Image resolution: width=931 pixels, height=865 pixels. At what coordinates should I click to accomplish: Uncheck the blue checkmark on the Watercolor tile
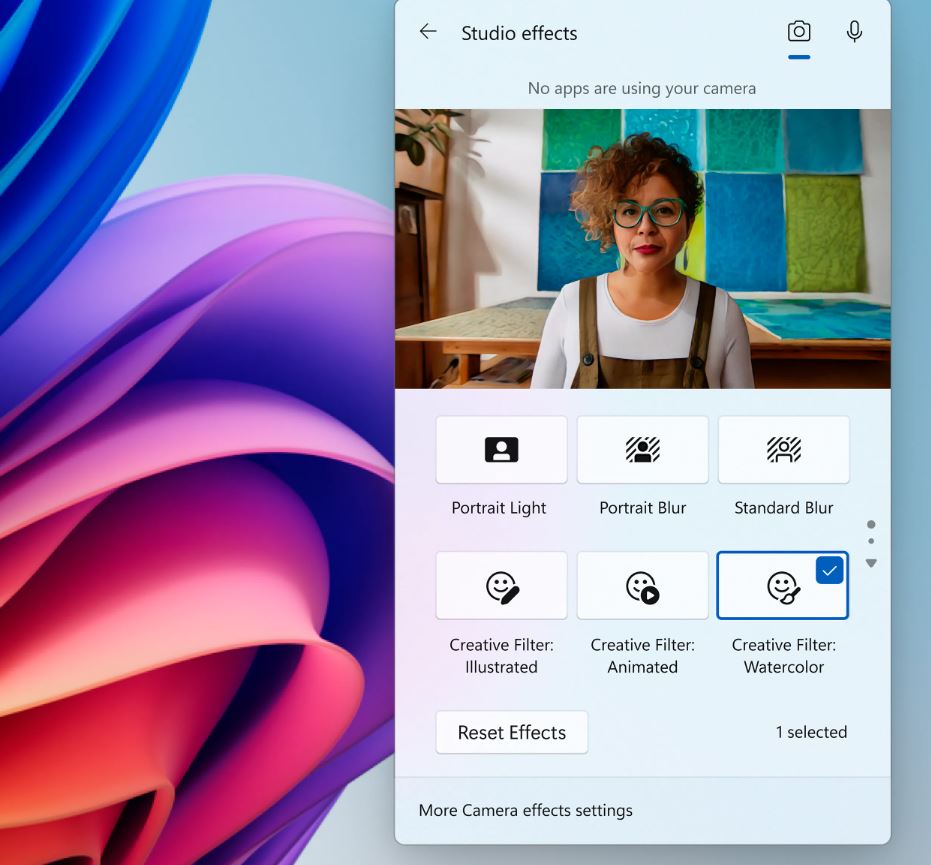pyautogui.click(x=829, y=570)
